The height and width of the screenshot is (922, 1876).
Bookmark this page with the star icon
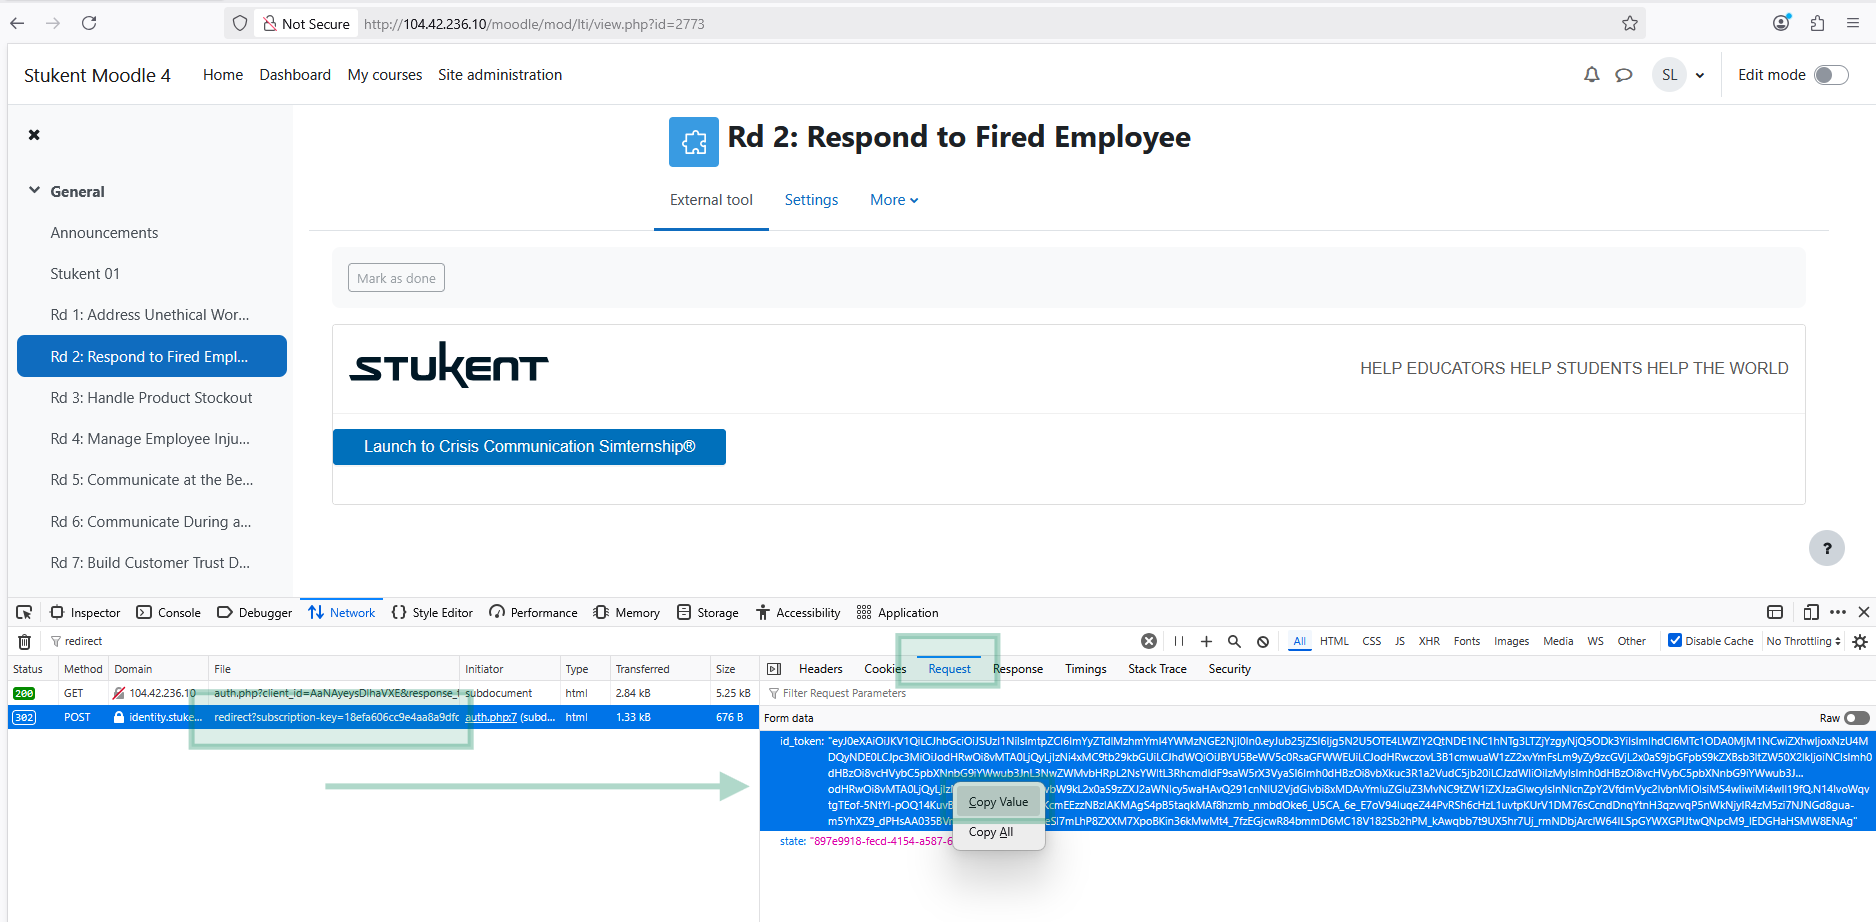[1630, 24]
